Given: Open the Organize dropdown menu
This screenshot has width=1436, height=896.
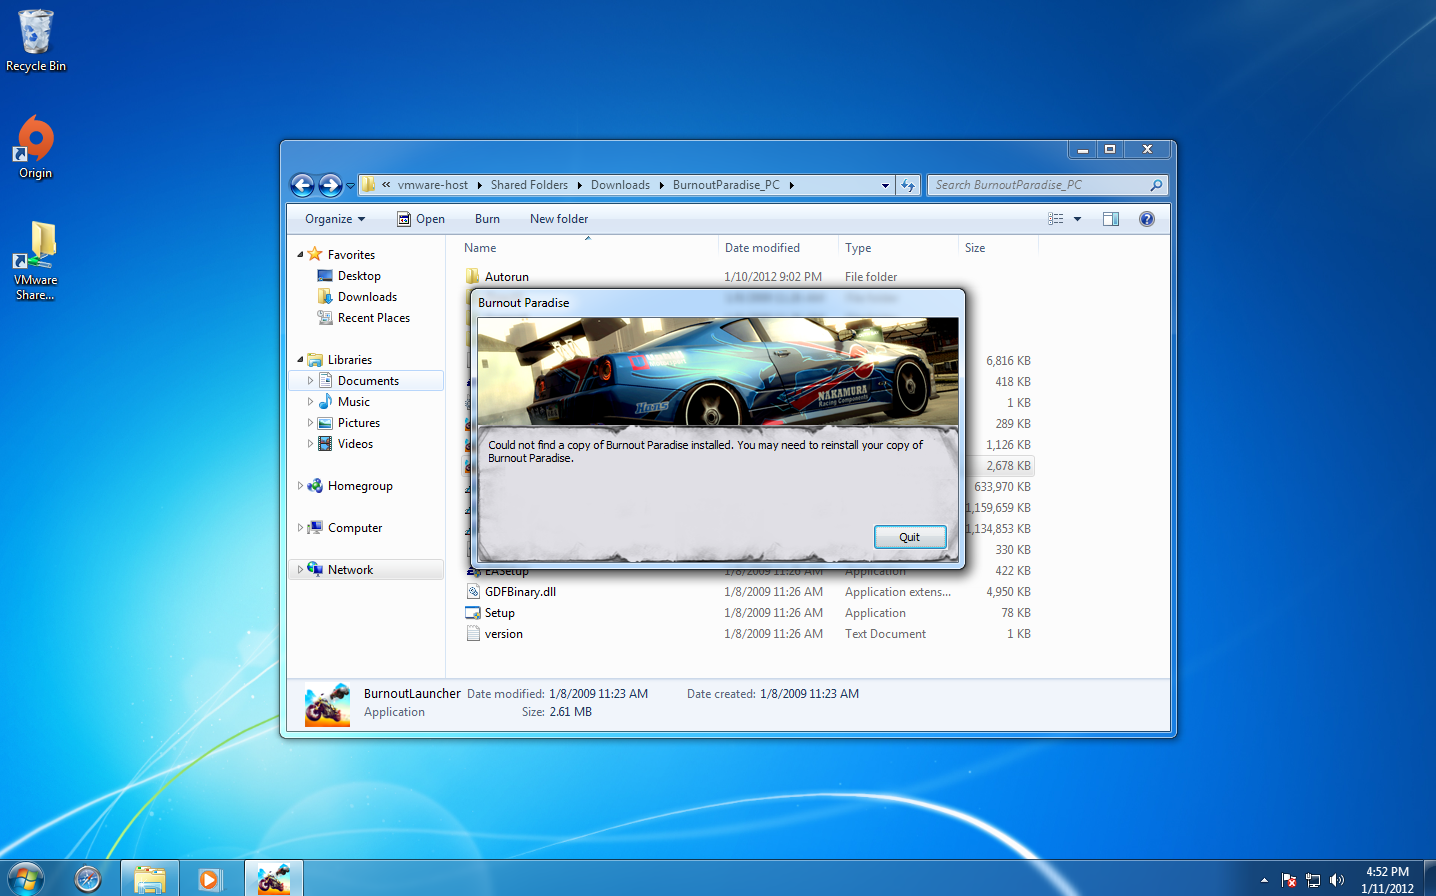Looking at the screenshot, I should (335, 219).
